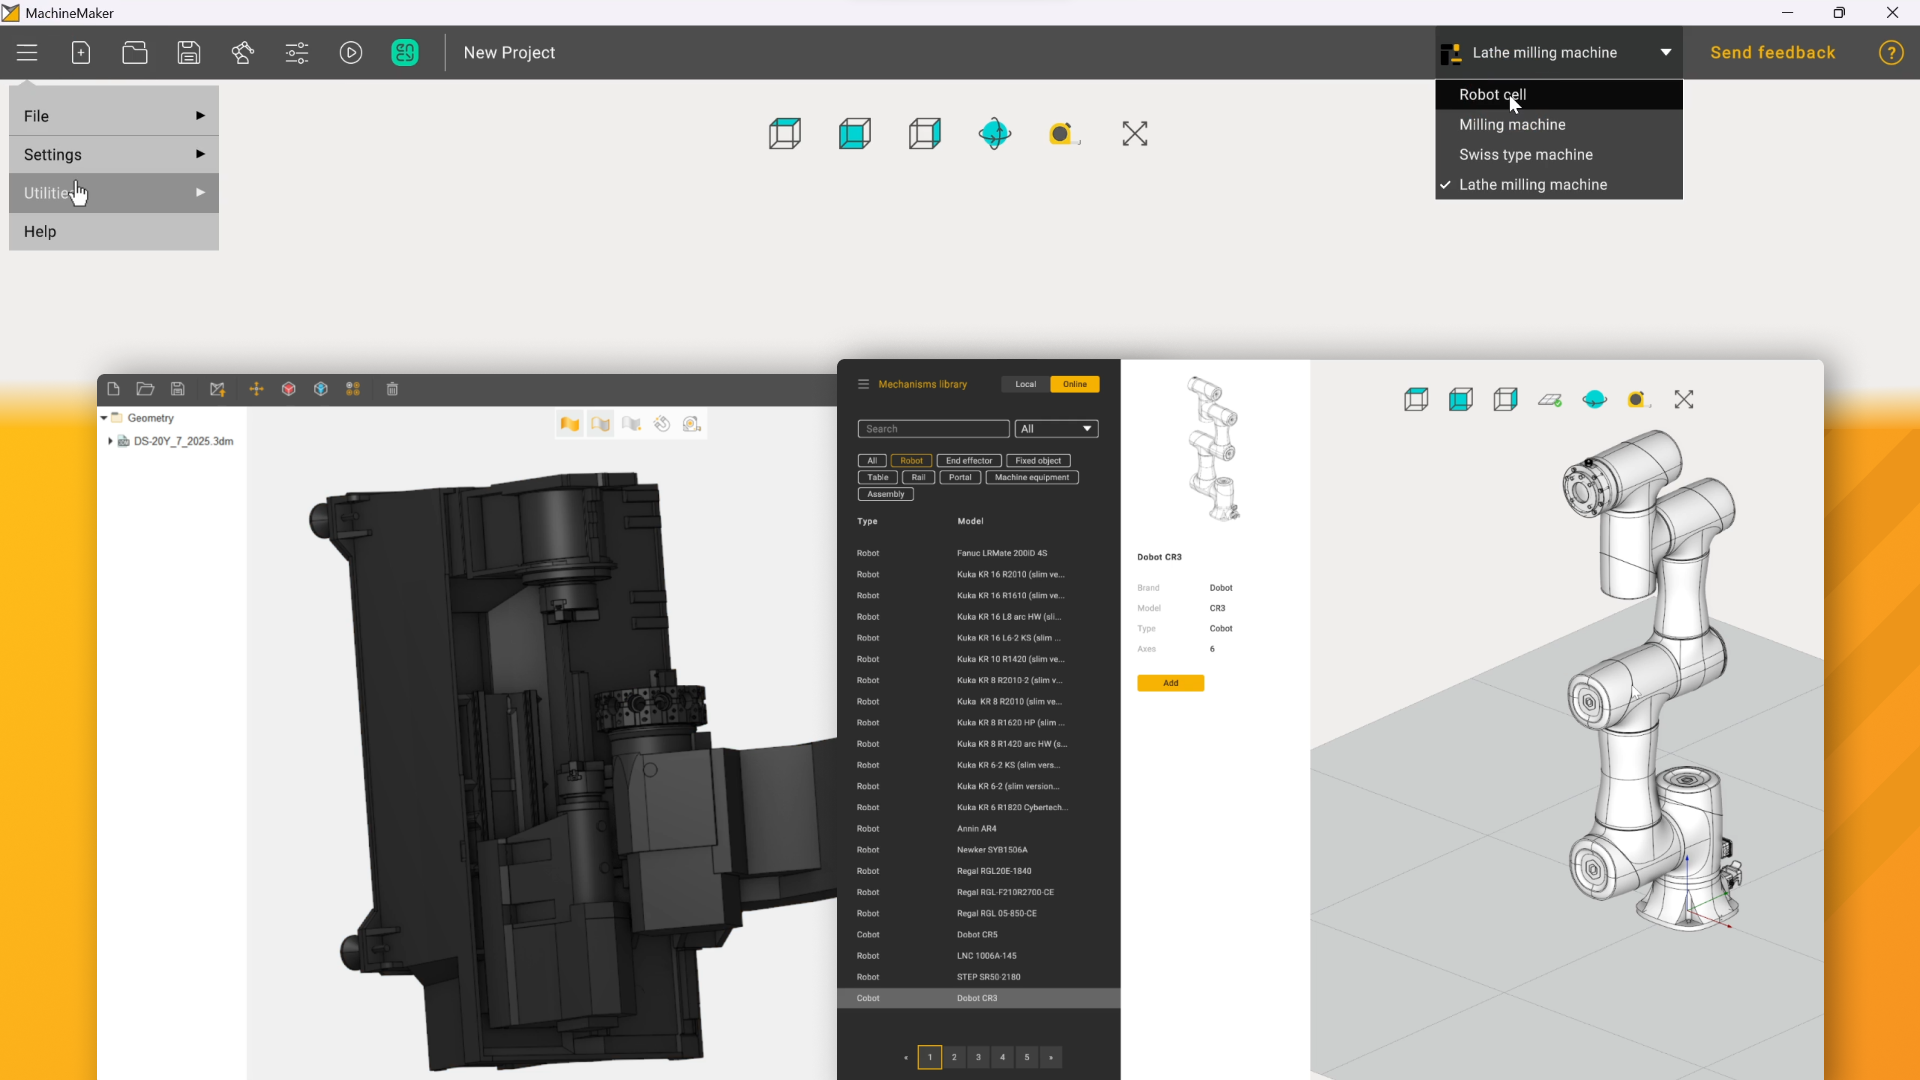Click the mechanisms library Search field
This screenshot has width=1920, height=1080.
tap(932, 429)
